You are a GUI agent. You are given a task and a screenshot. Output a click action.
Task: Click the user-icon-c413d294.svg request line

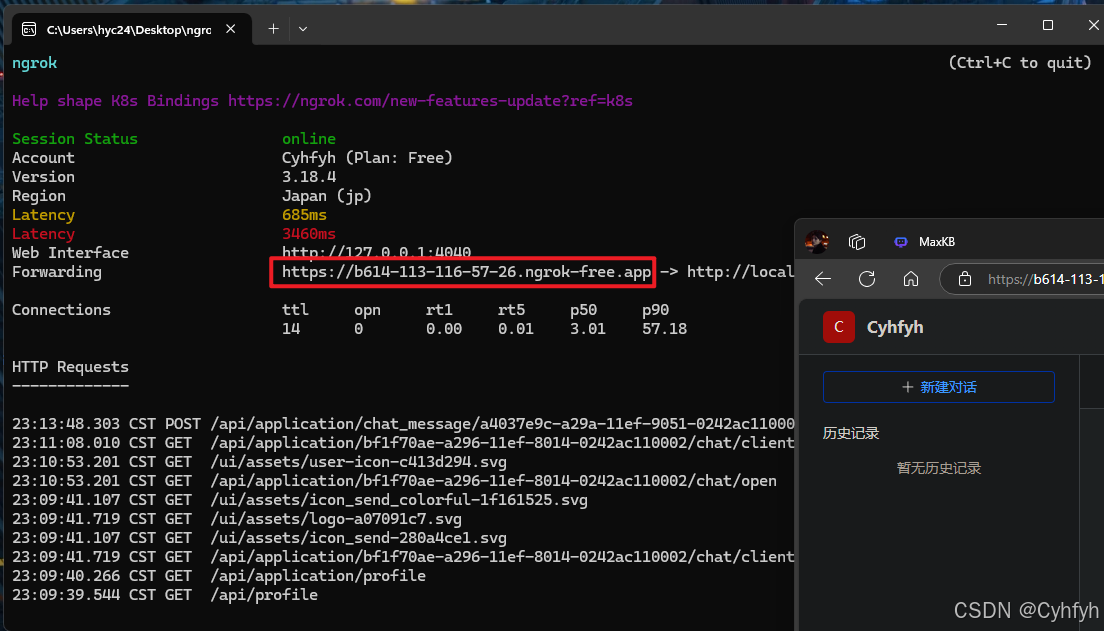click(259, 462)
